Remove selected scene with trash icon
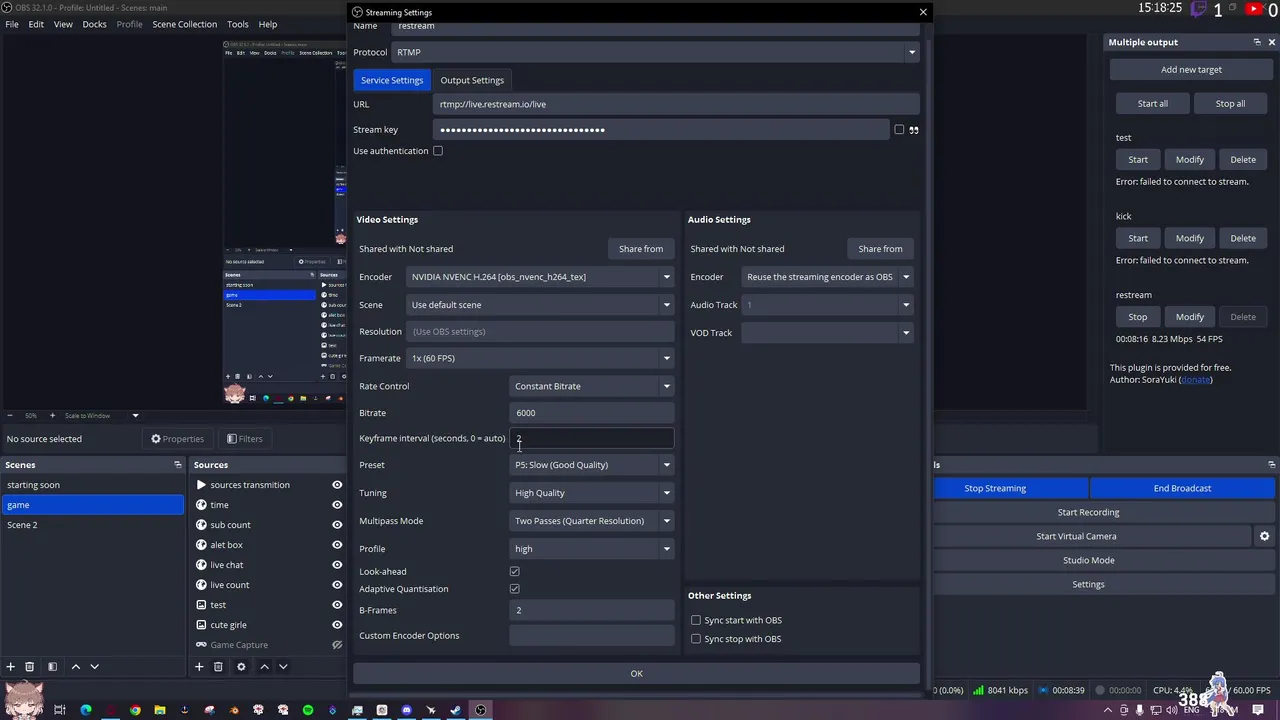This screenshot has height=720, width=1280. pos(29,667)
